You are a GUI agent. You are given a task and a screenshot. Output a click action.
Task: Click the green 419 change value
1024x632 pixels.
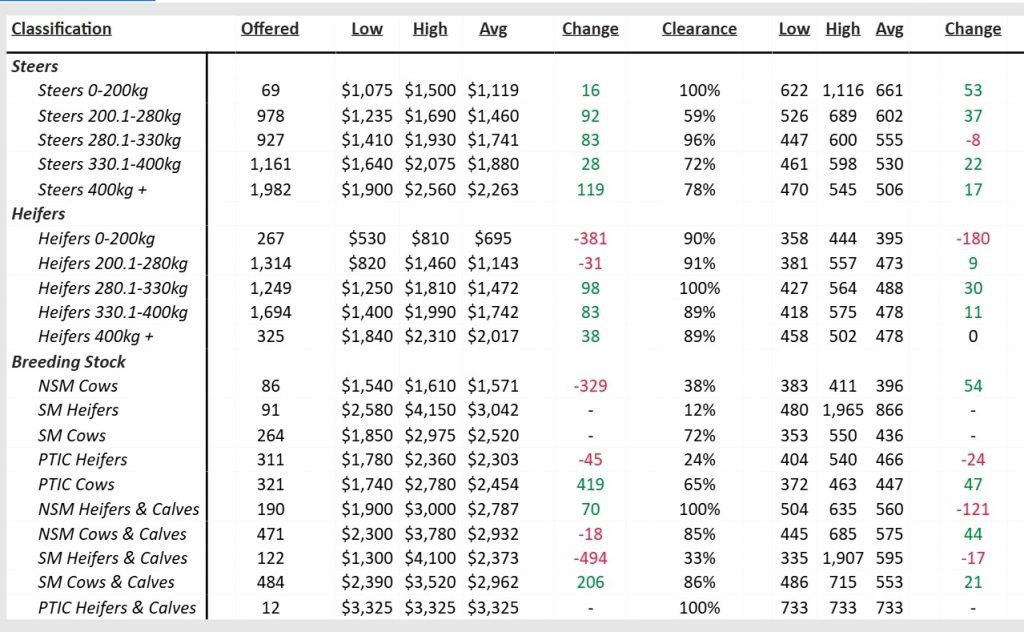point(590,484)
